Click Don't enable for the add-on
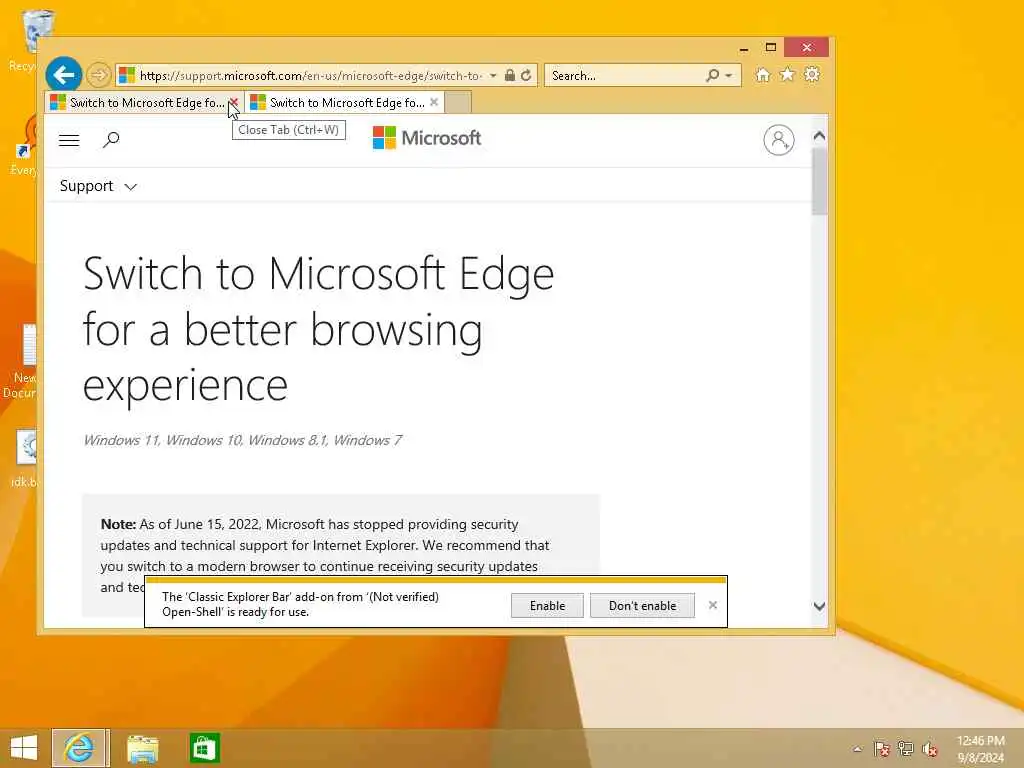This screenshot has height=768, width=1024. point(642,605)
